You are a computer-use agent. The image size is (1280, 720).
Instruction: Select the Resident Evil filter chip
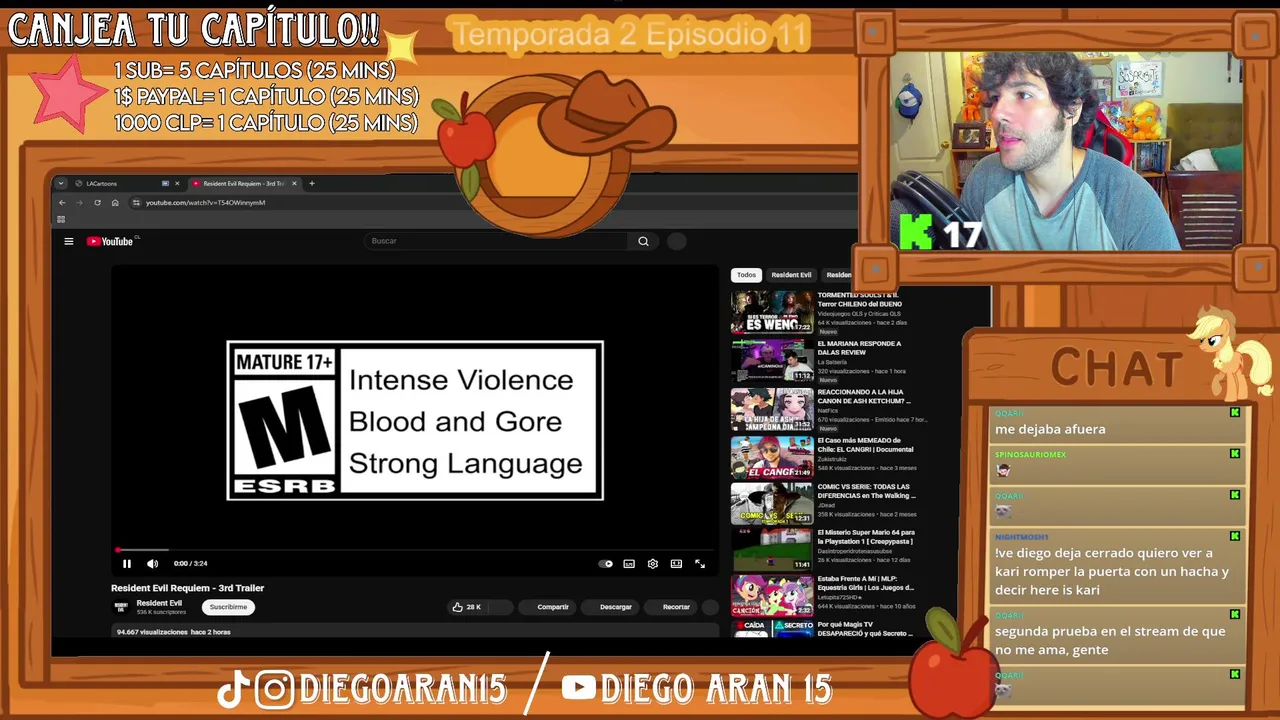click(791, 275)
